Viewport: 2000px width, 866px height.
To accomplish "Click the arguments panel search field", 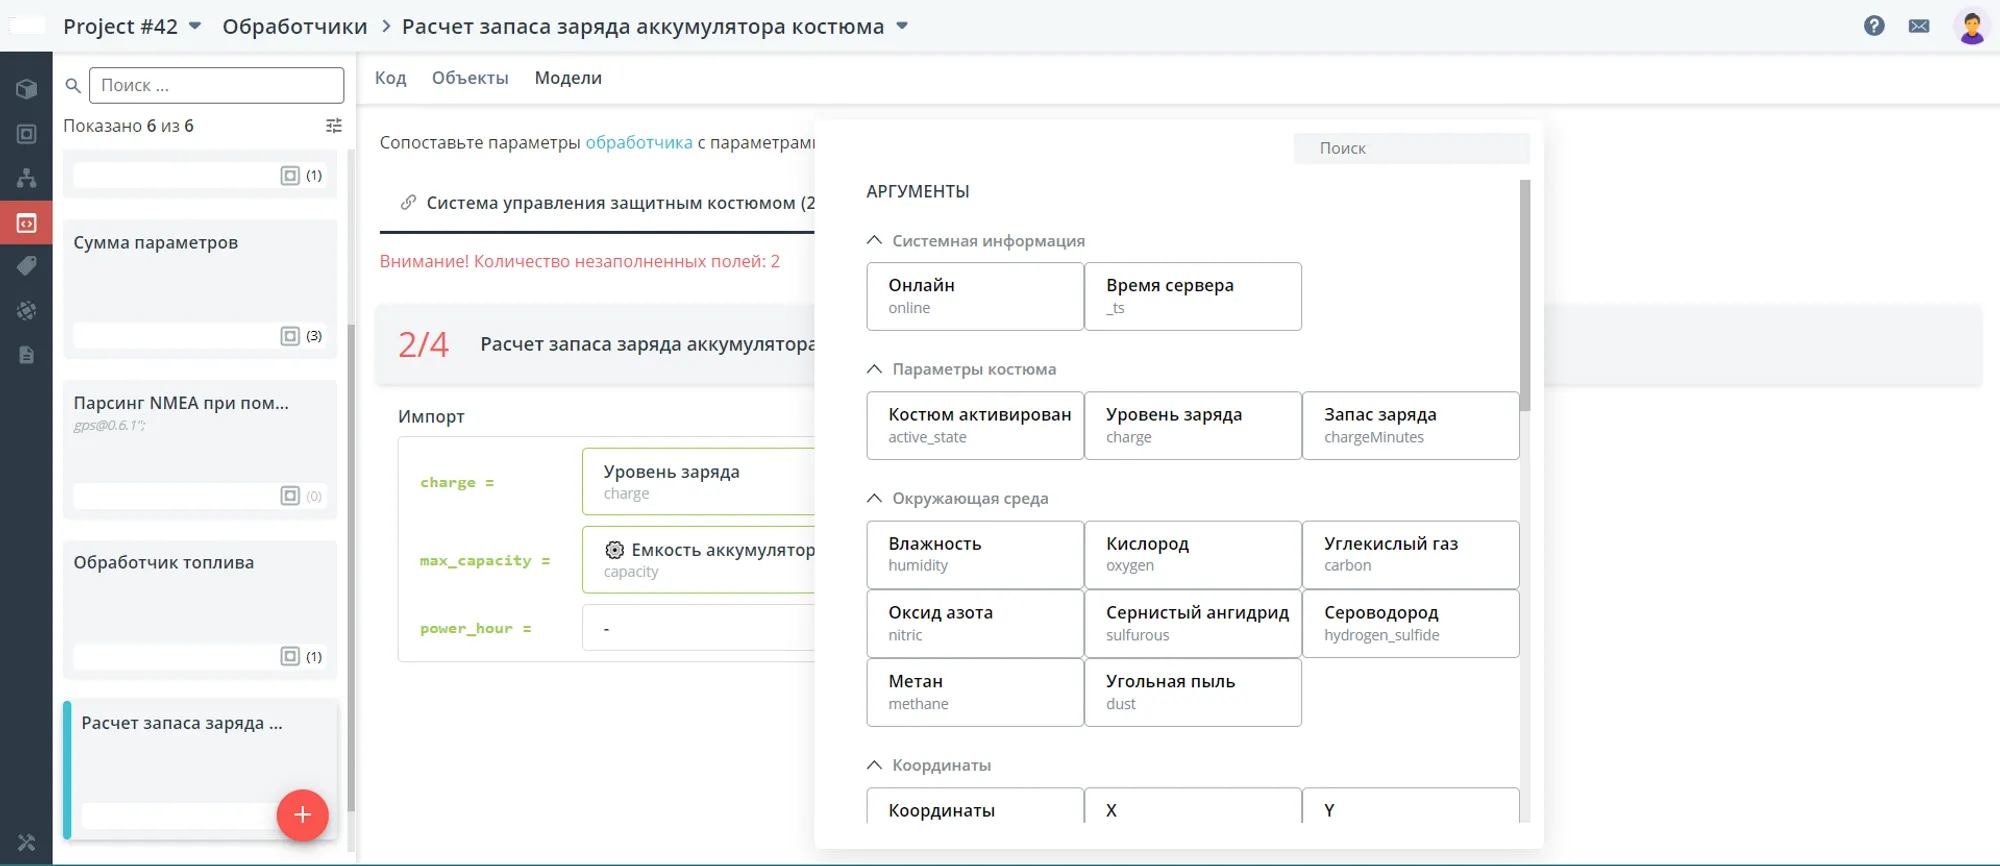I will 1411,148.
